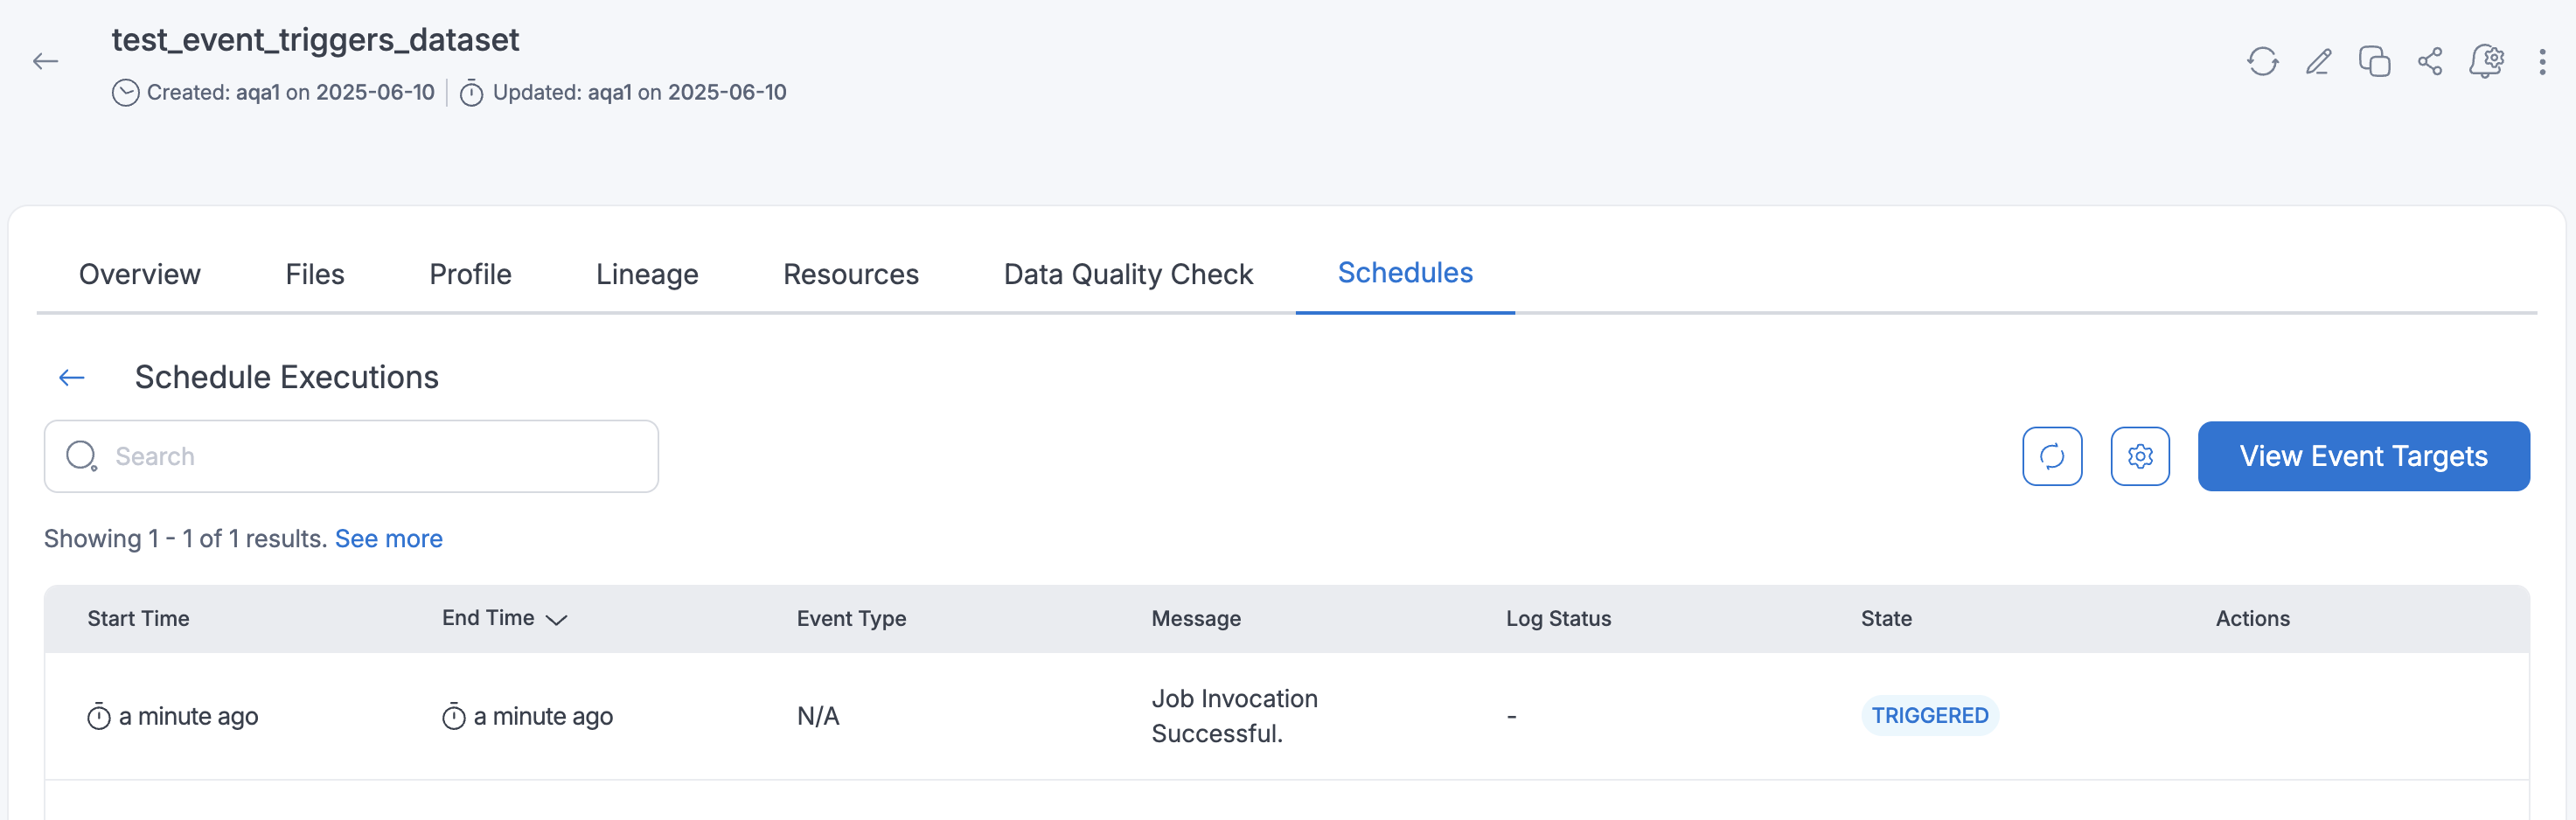Click the clone dataset icon
This screenshot has width=2576, height=820.
click(x=2374, y=62)
